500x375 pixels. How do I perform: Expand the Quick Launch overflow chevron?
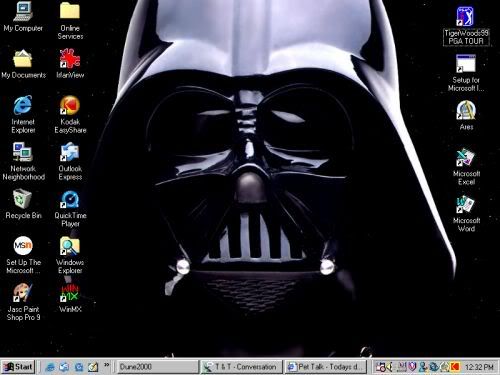coord(107,365)
